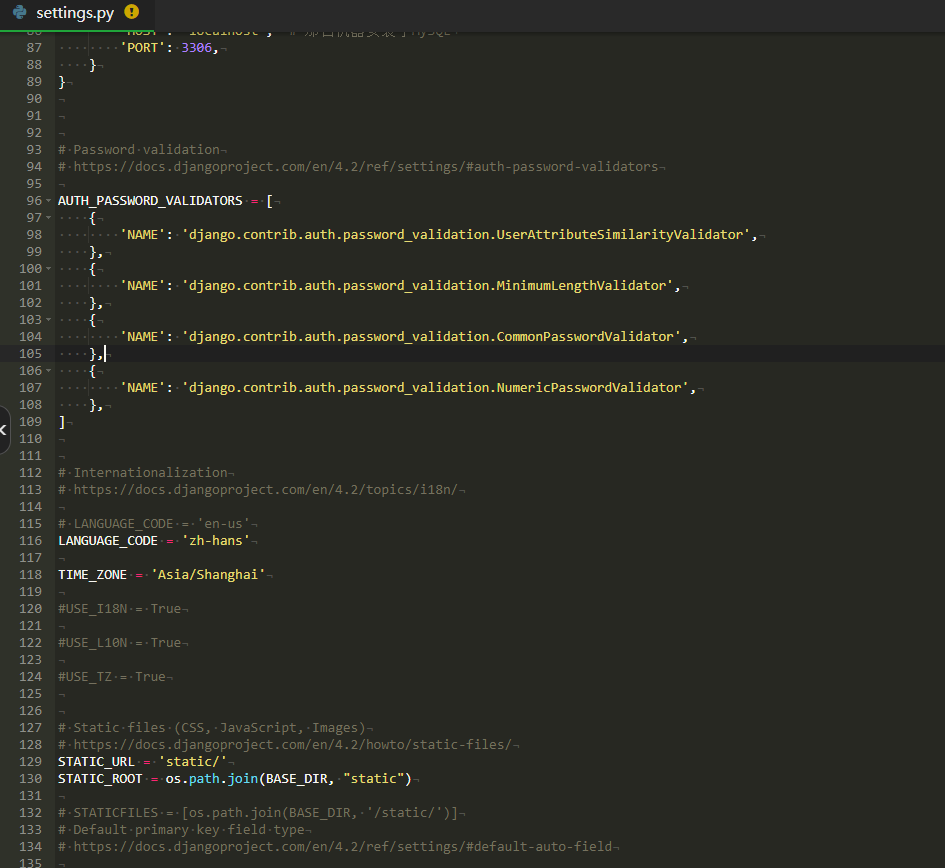Collapse the fold arrow at line 97
Screen dimensions: 945x868
[x=49, y=218]
